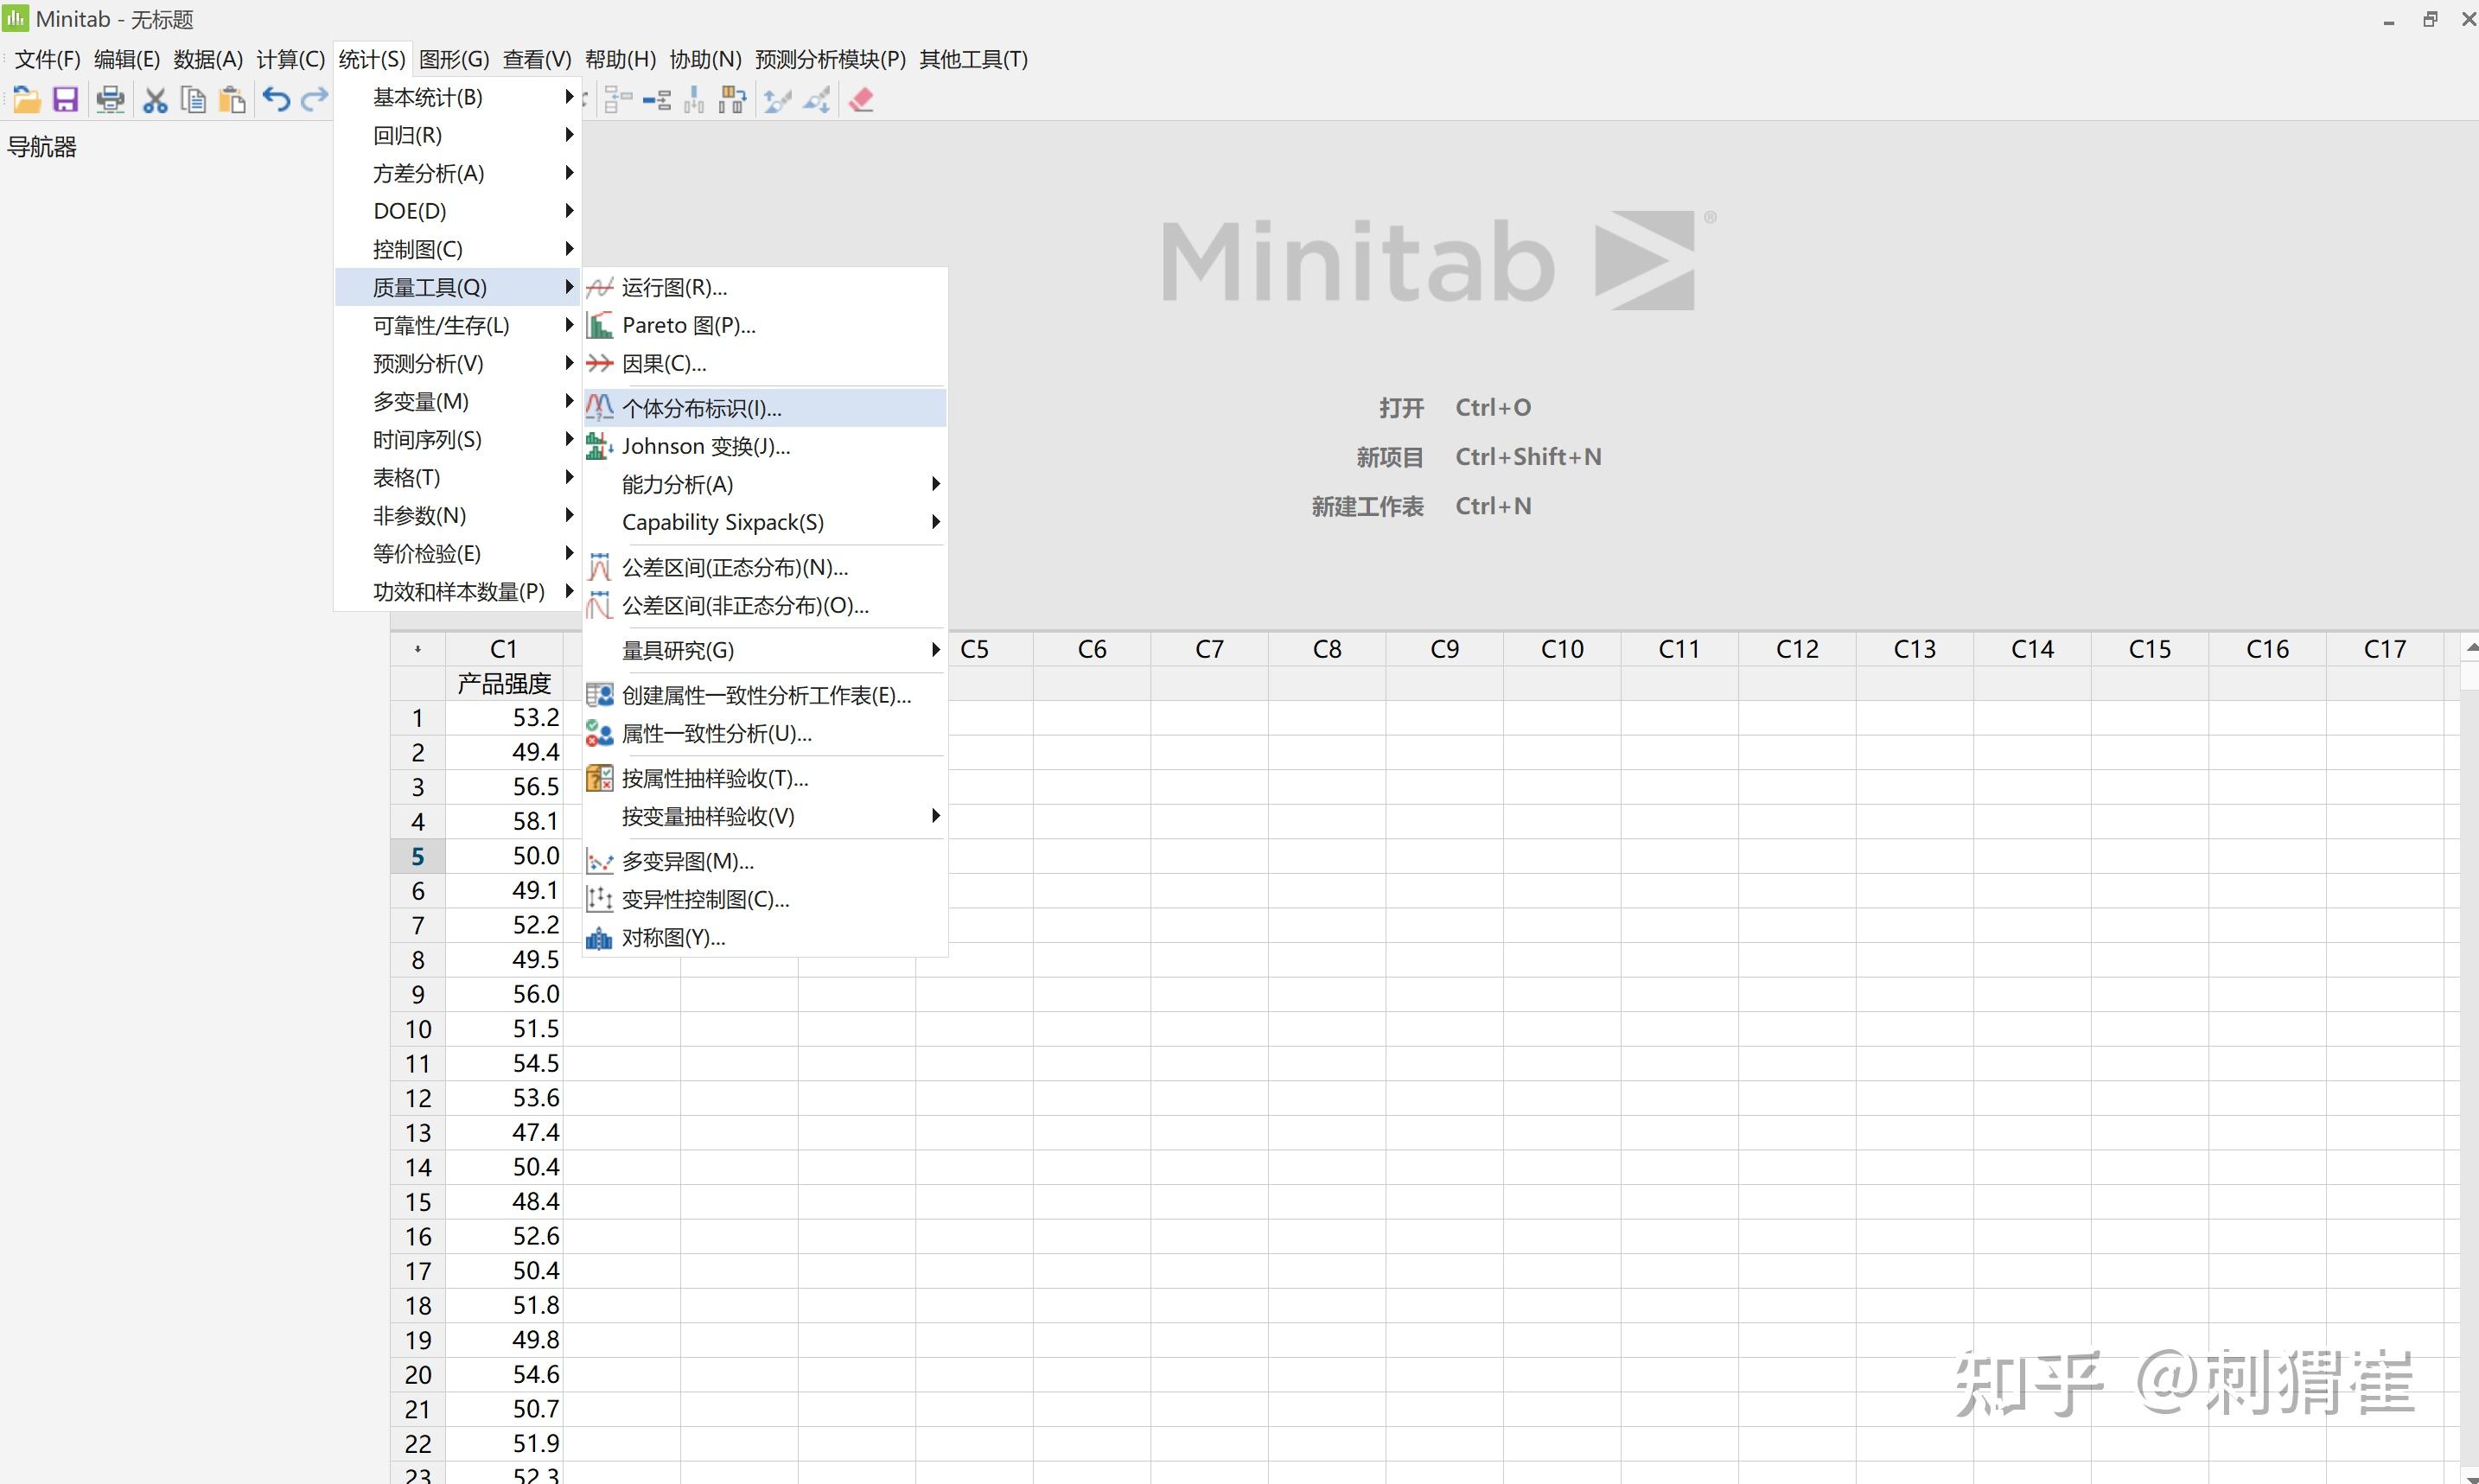The image size is (2479, 1484).
Task: Click the Redo arrow icon
Action: coord(315,100)
